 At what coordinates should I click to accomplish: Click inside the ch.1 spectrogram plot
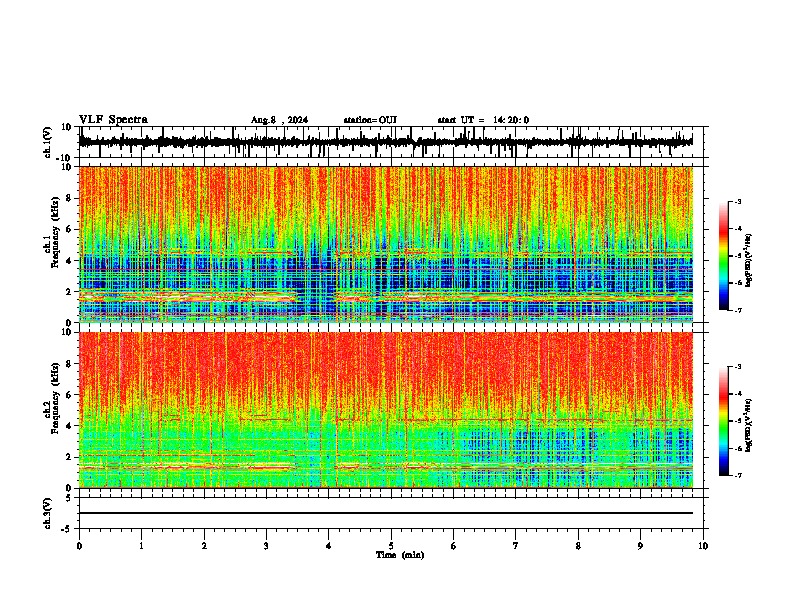(x=385, y=244)
